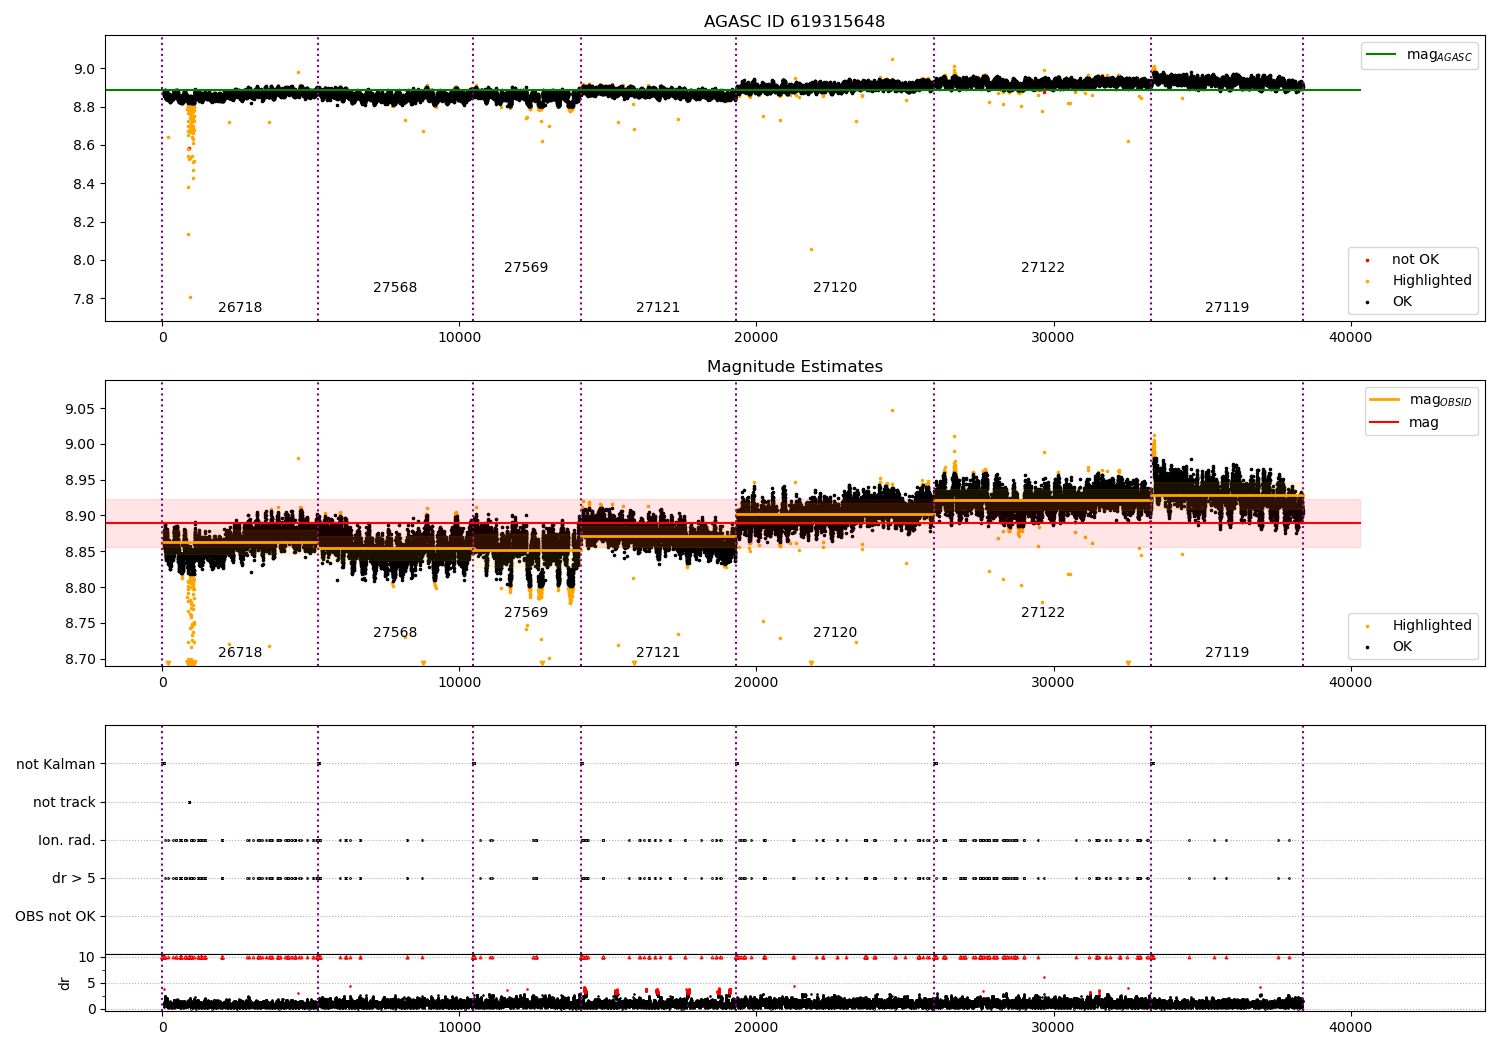
Task: Click the 30000 x-tick in Magnitude Estimates plot
Action: pos(1053,683)
